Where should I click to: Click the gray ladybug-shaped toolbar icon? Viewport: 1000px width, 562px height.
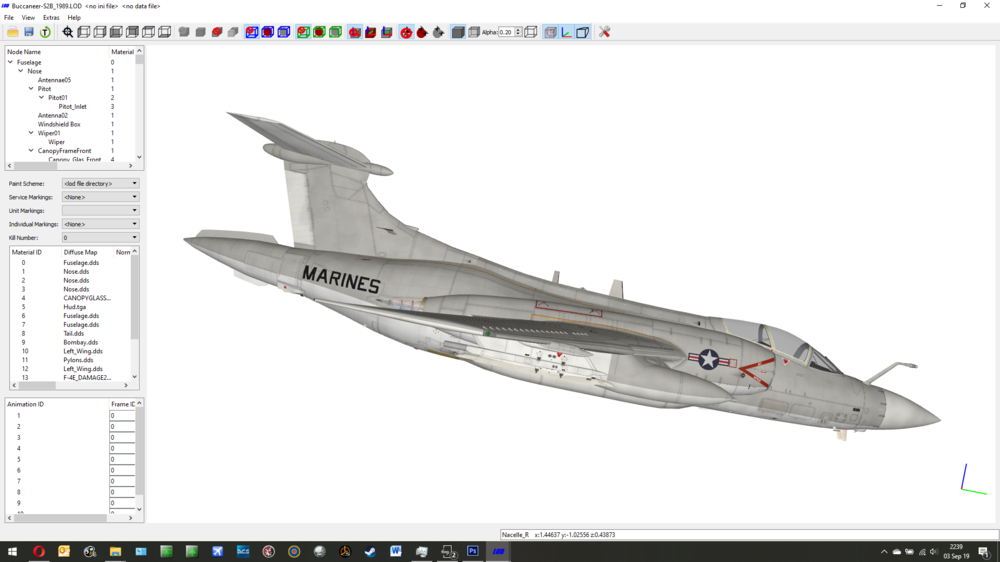438,32
